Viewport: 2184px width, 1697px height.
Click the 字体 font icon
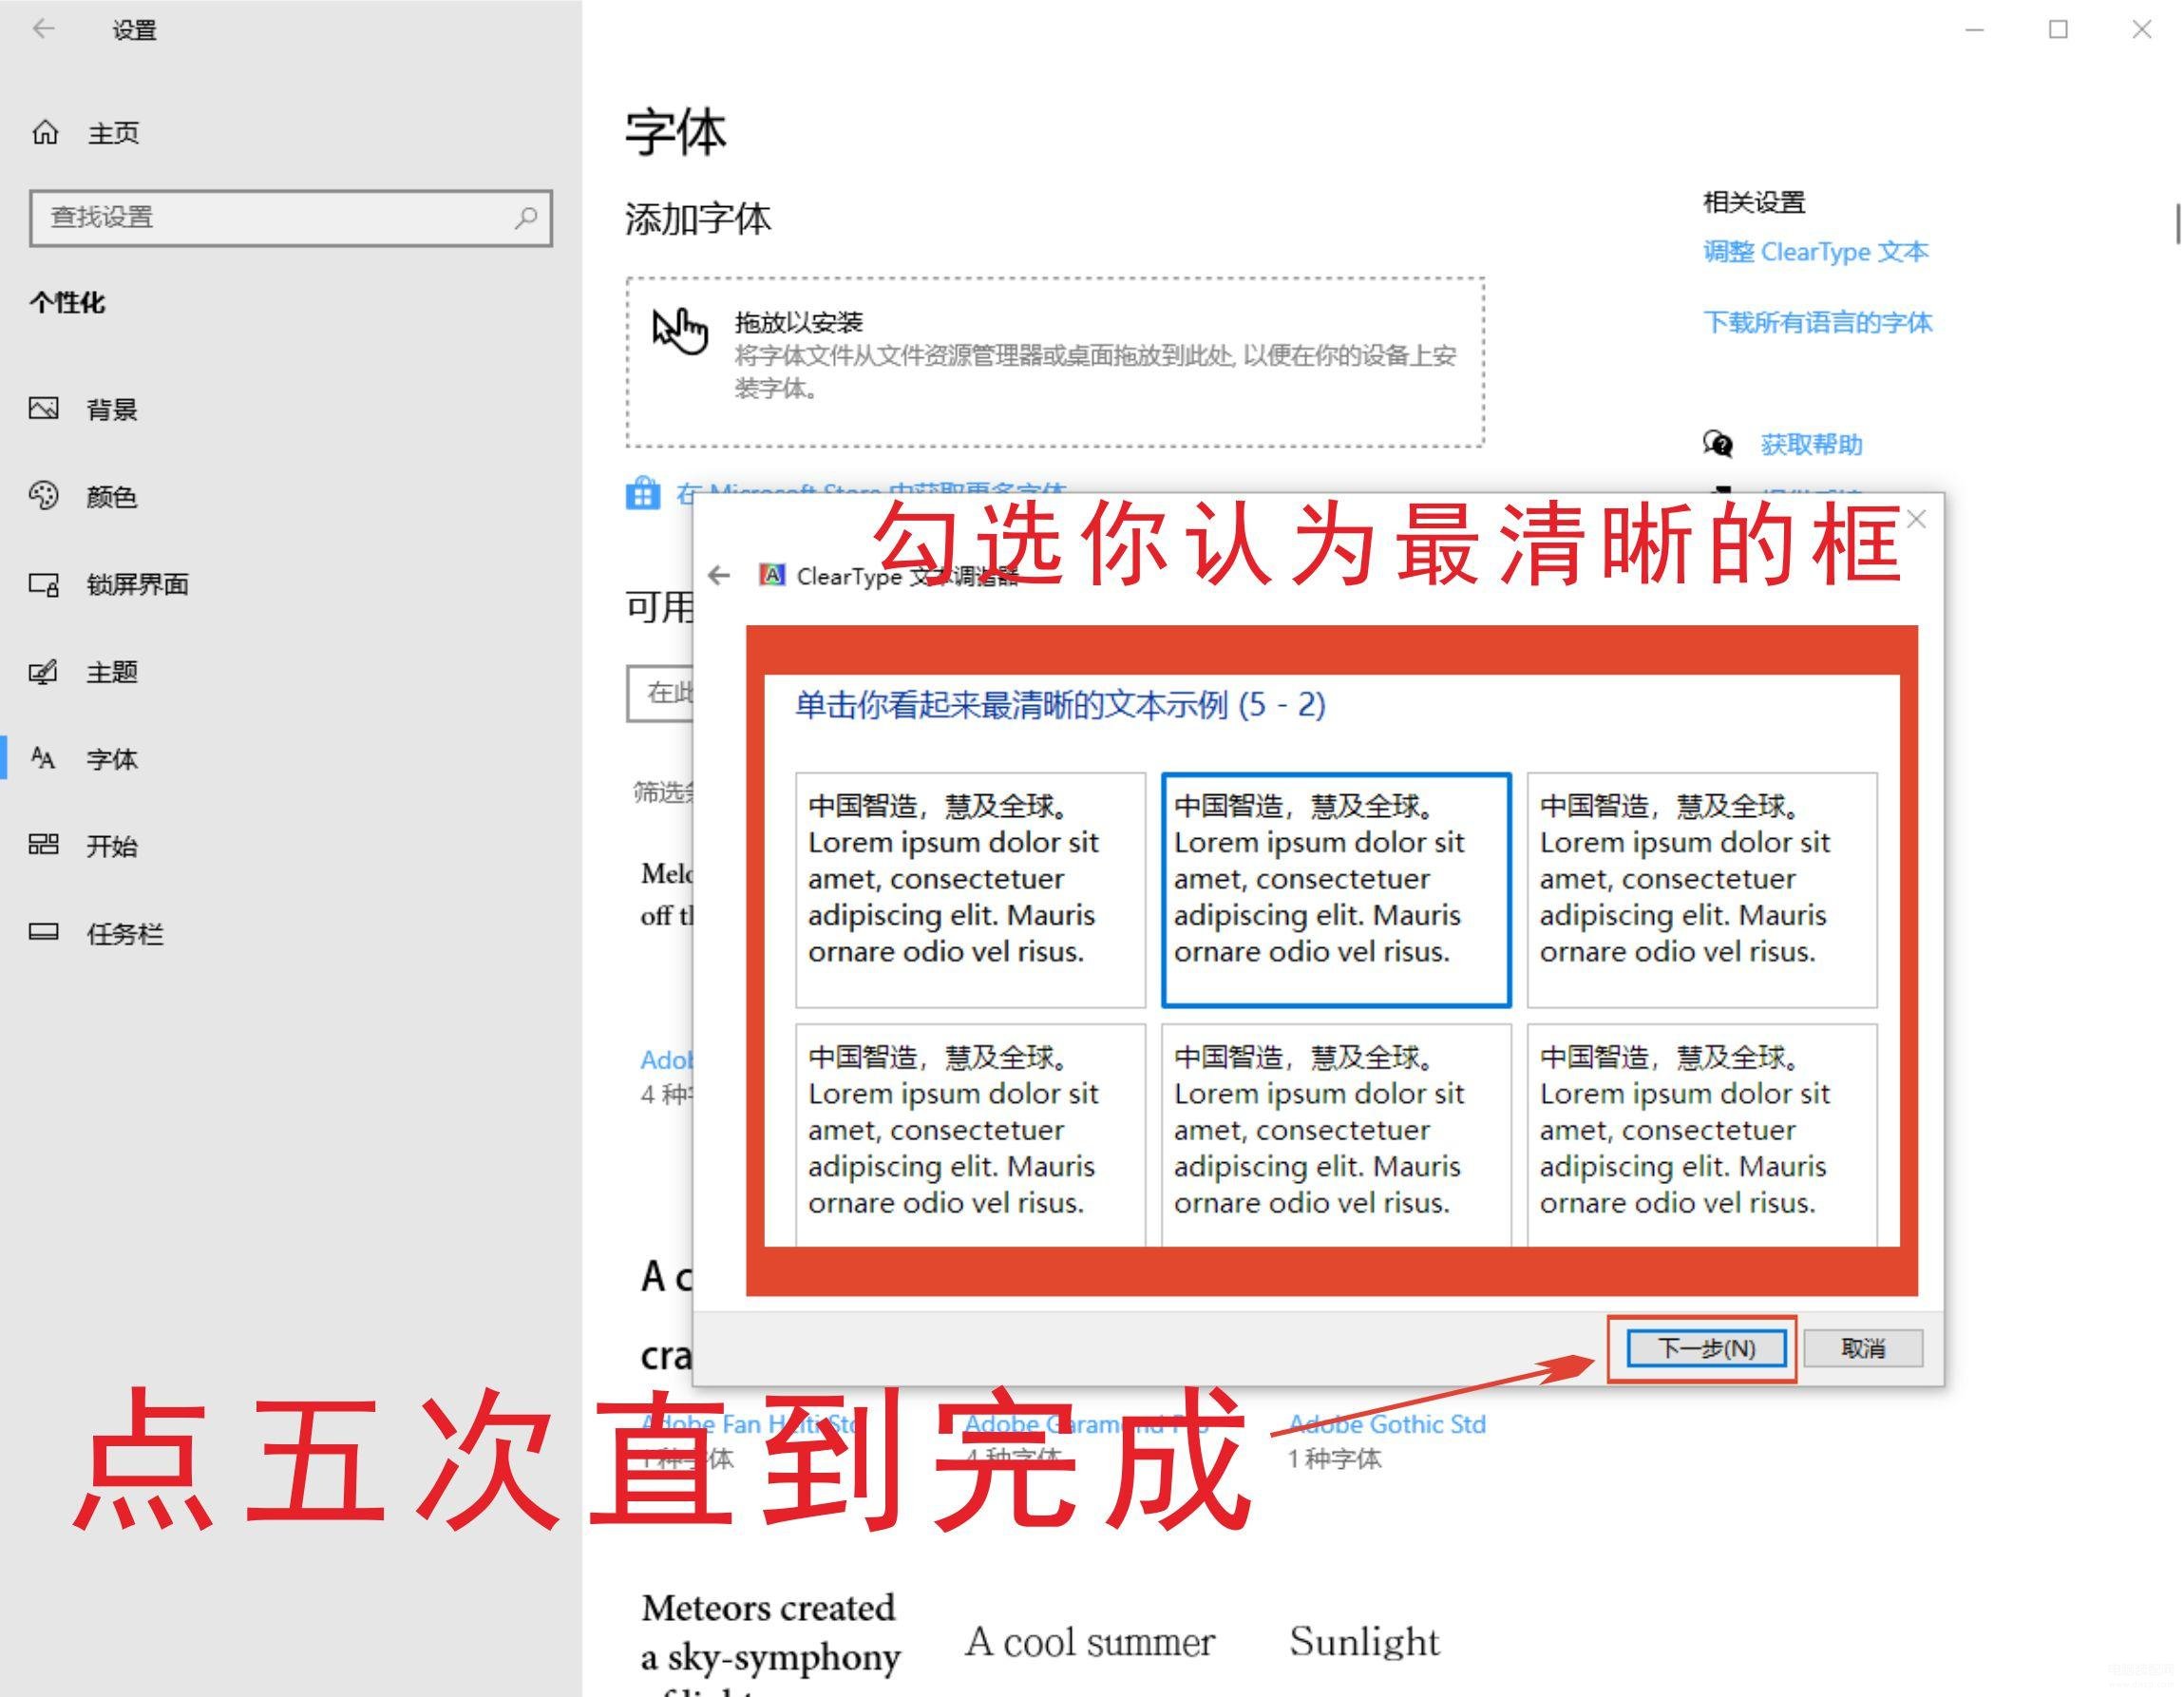pos(43,758)
